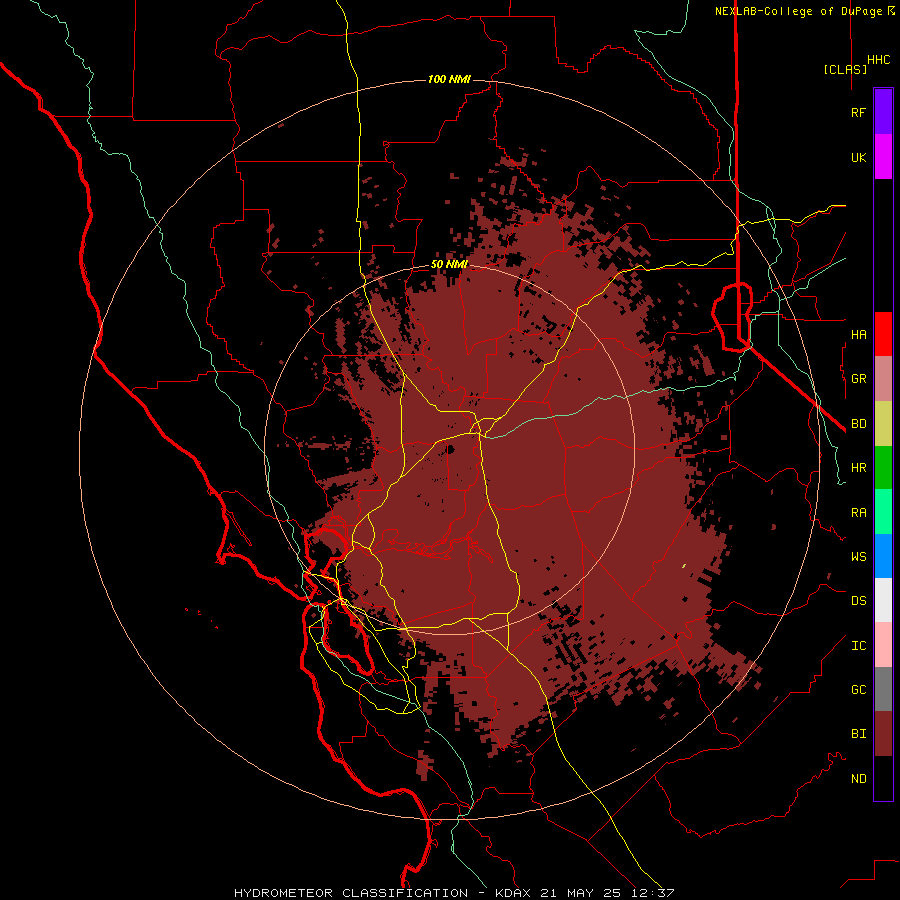Viewport: 900px width, 900px height.
Task: Click the BI legend label
Action: coord(859,734)
